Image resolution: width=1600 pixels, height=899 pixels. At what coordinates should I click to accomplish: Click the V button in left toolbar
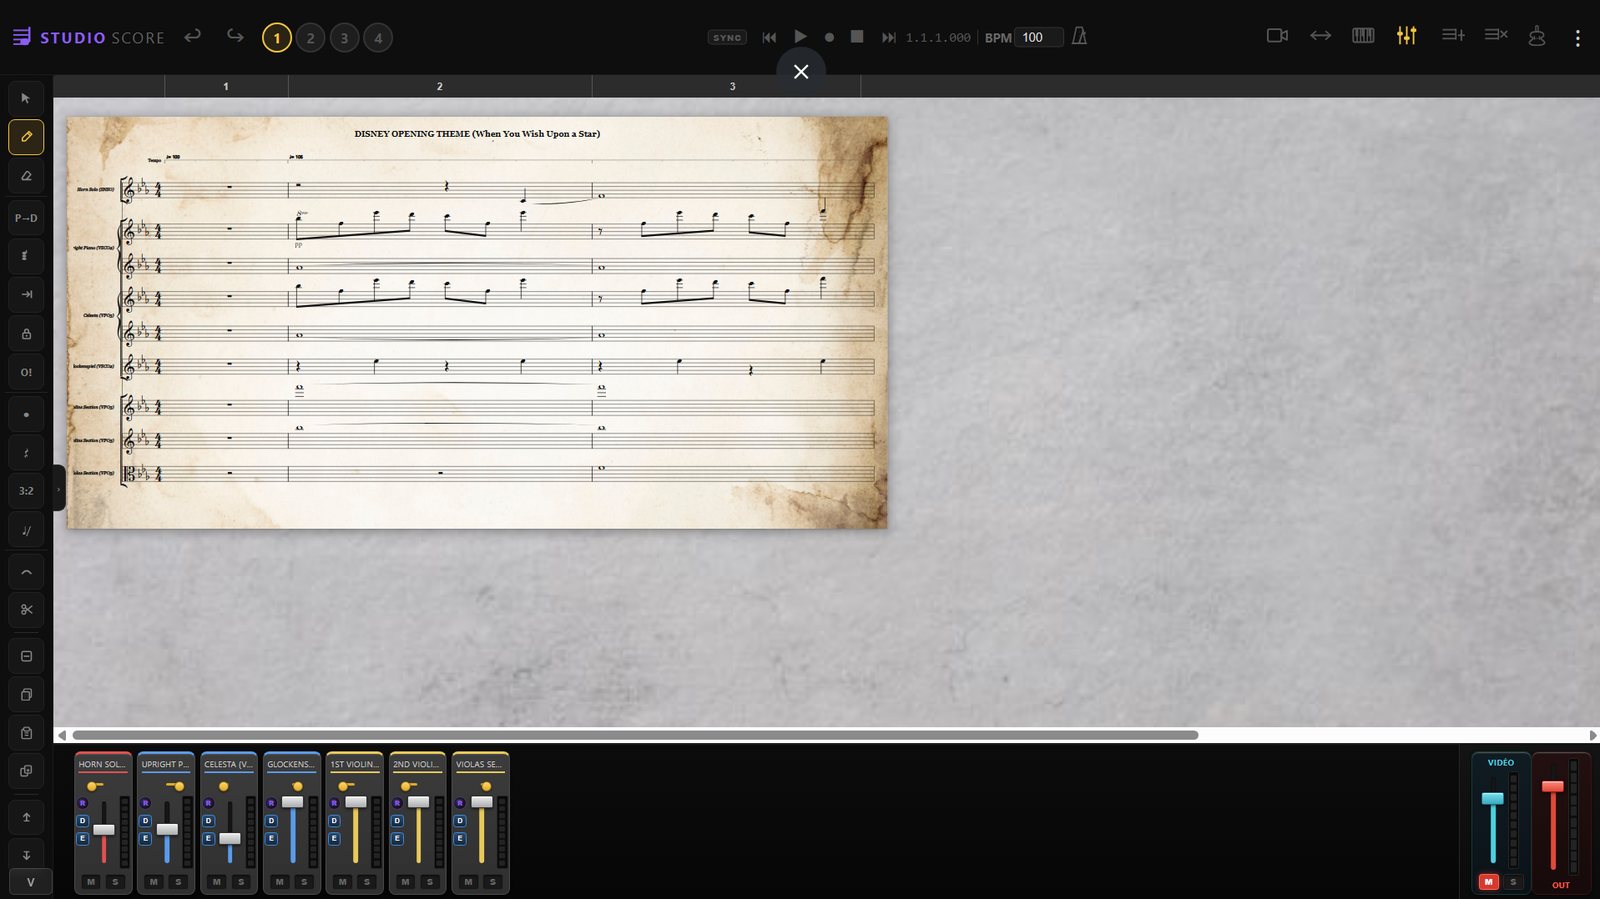(x=30, y=882)
